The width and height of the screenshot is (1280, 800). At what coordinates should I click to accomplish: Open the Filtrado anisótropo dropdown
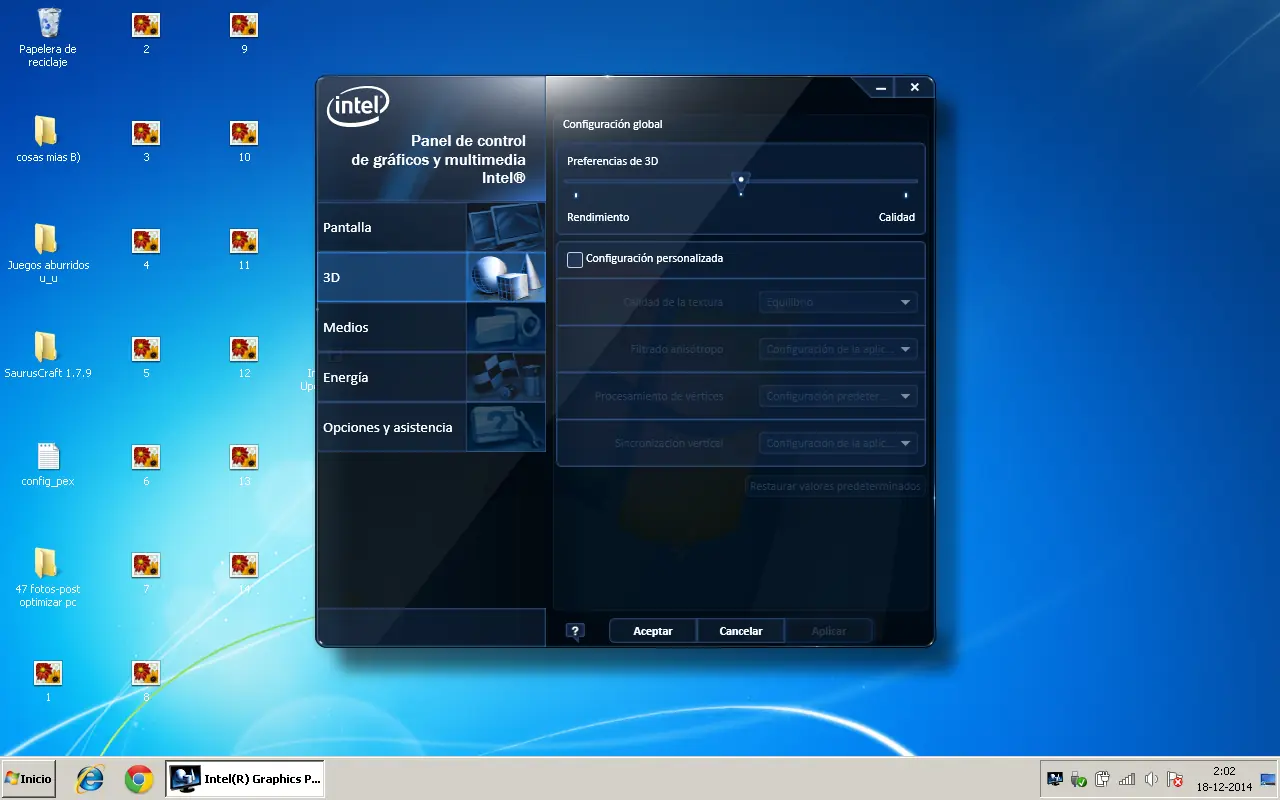tap(838, 349)
